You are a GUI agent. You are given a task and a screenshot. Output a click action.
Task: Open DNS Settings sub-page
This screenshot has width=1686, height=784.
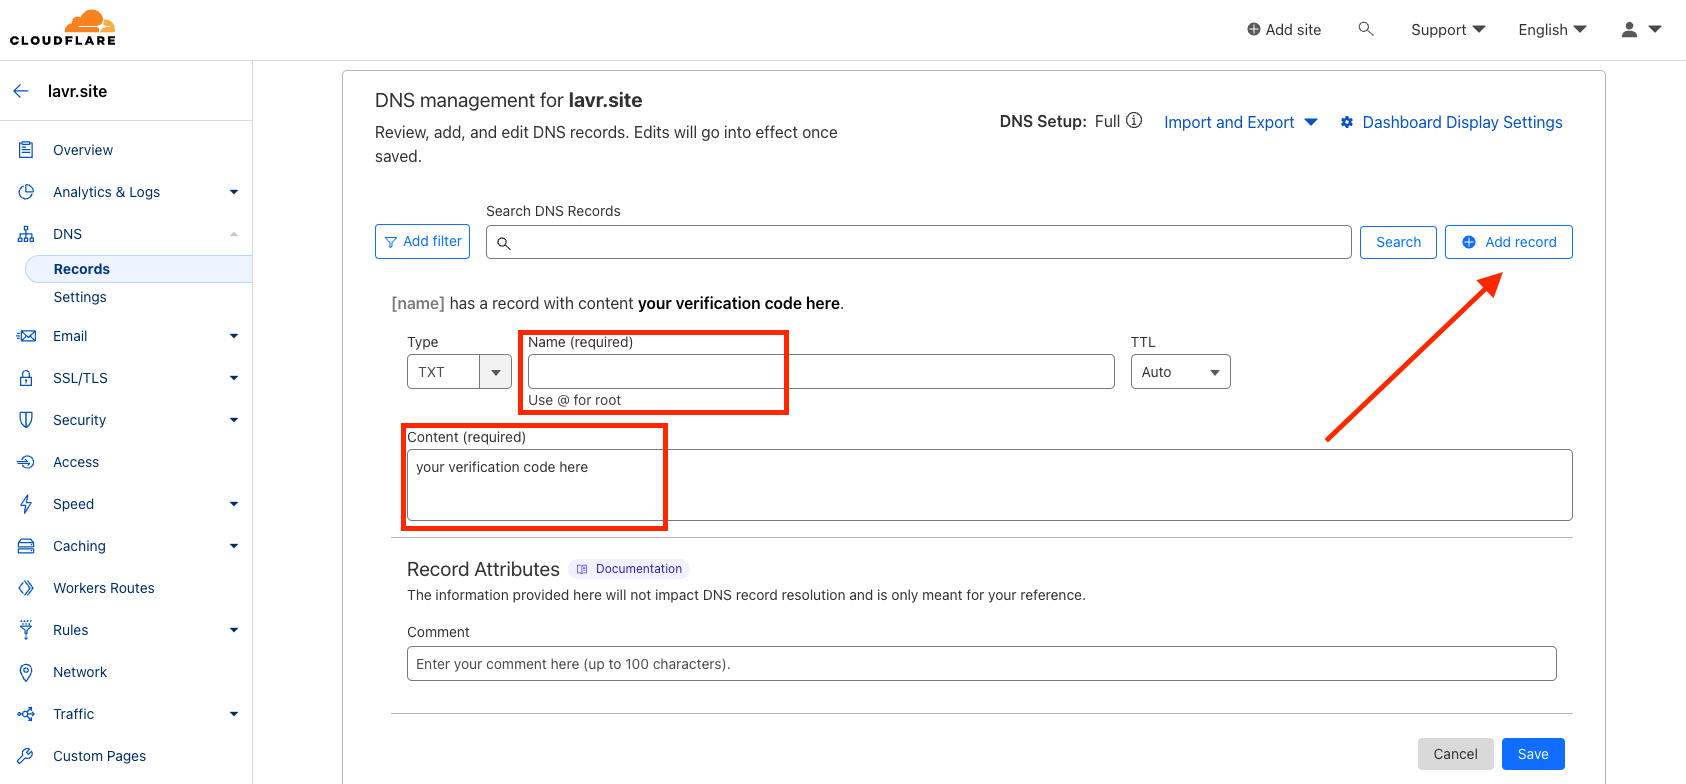(80, 297)
